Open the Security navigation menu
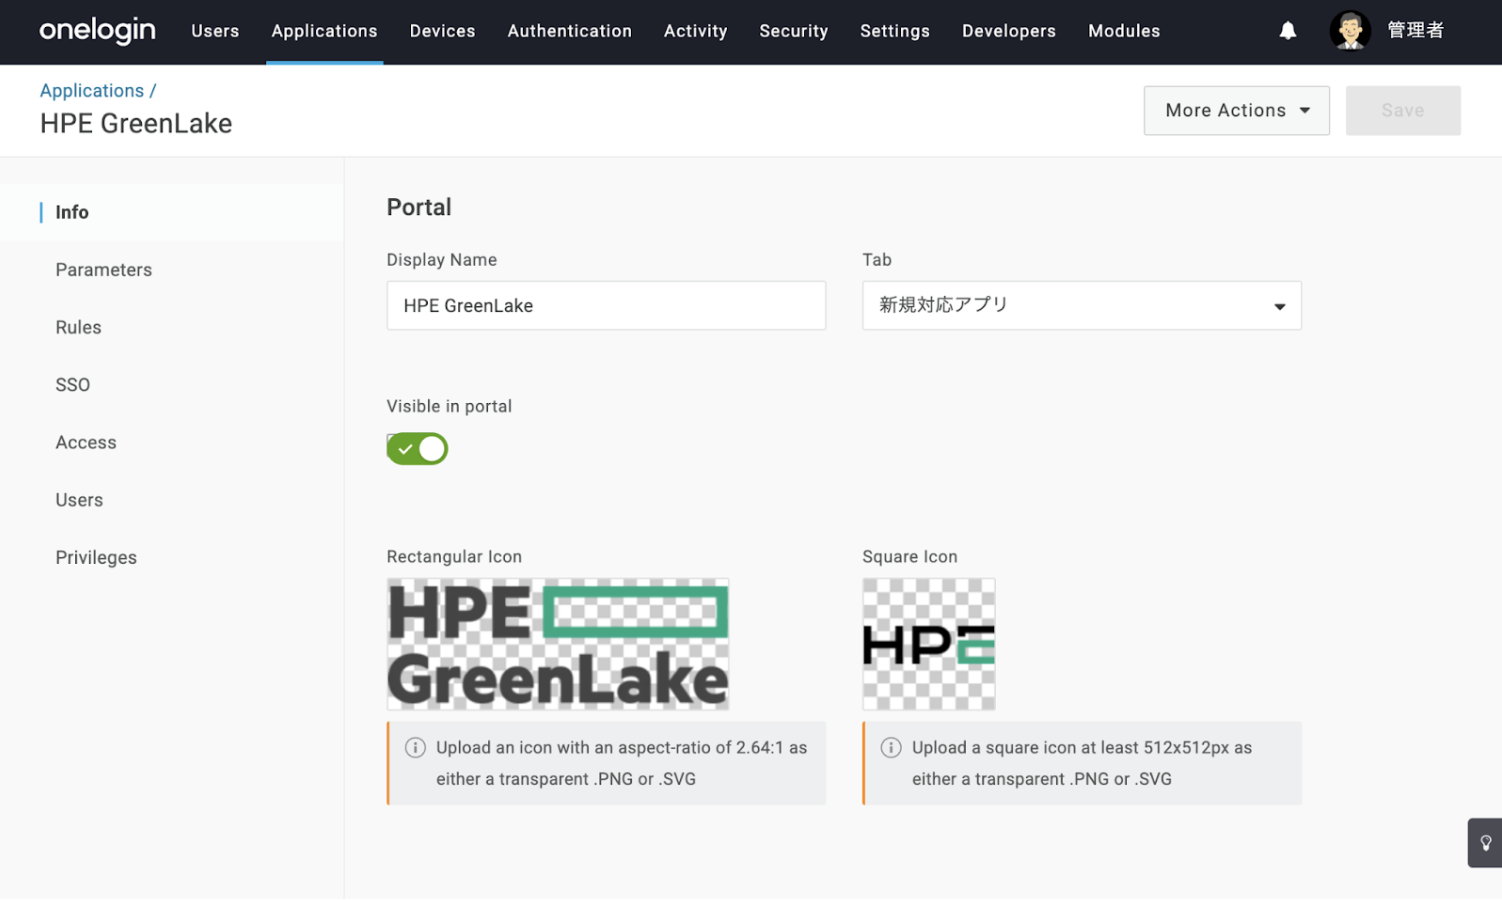 click(793, 31)
